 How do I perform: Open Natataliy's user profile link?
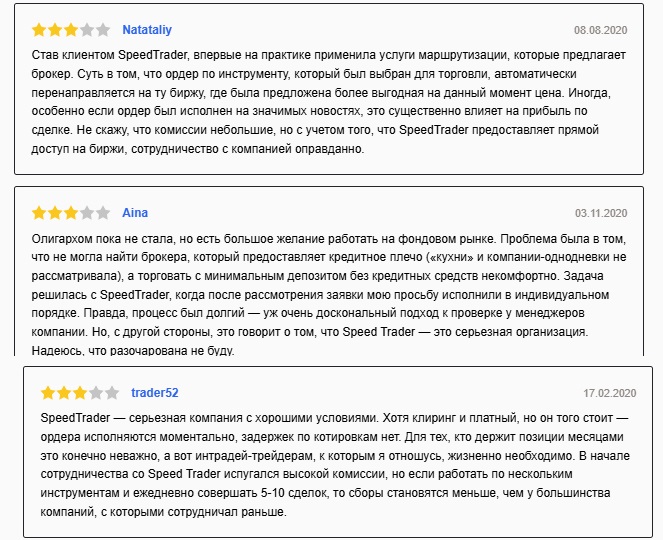point(147,30)
